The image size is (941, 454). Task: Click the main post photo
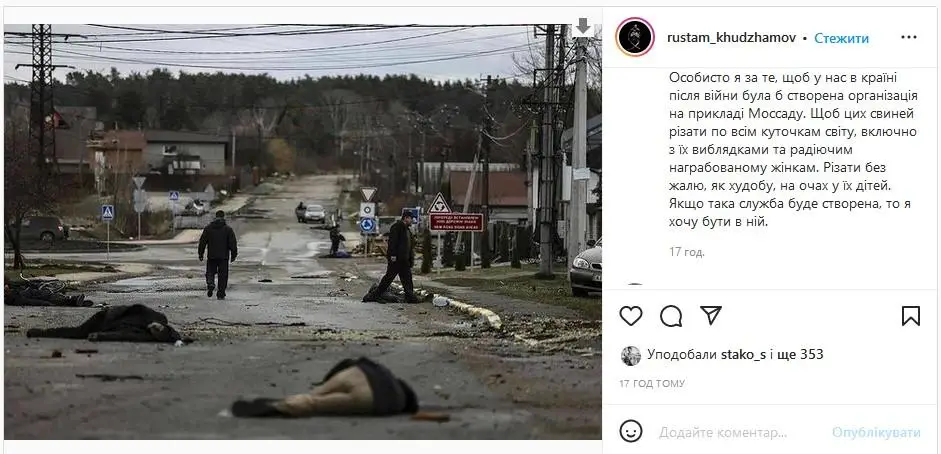click(x=302, y=231)
